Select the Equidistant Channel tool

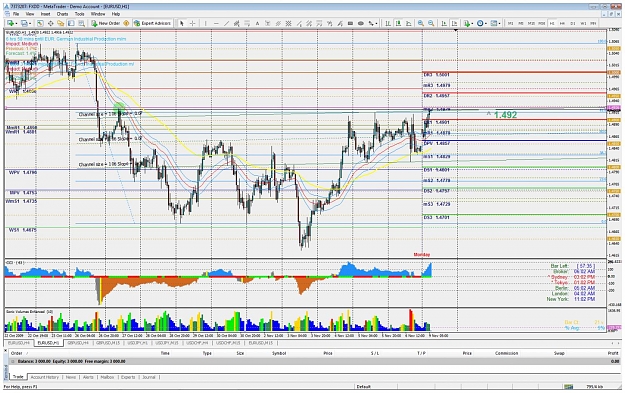pyautogui.click(x=237, y=23)
